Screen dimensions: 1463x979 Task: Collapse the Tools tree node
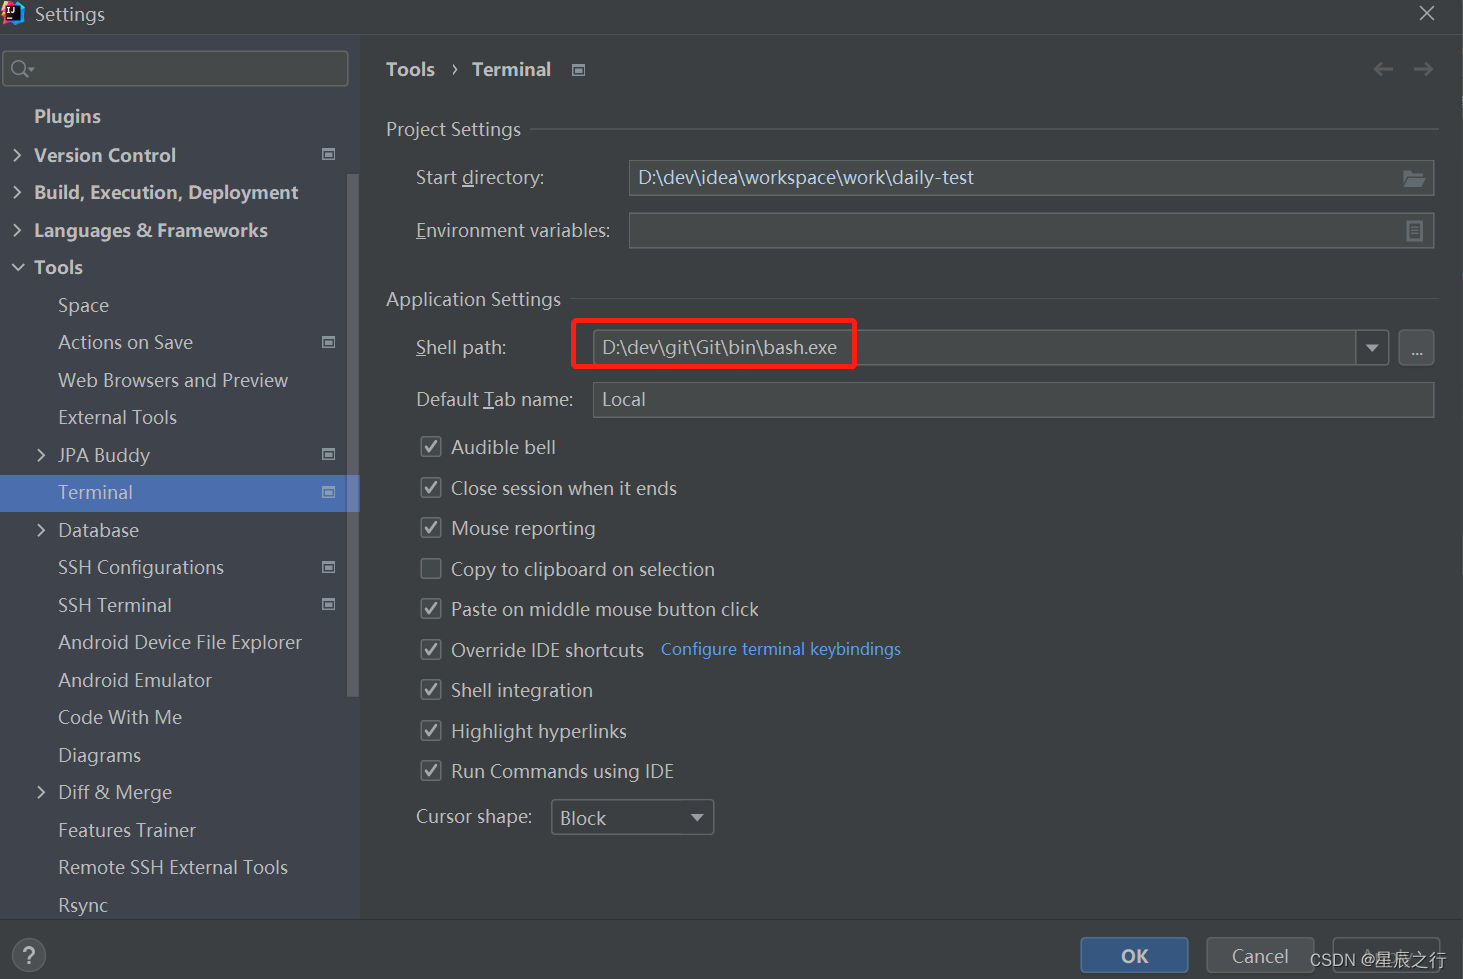pos(17,267)
